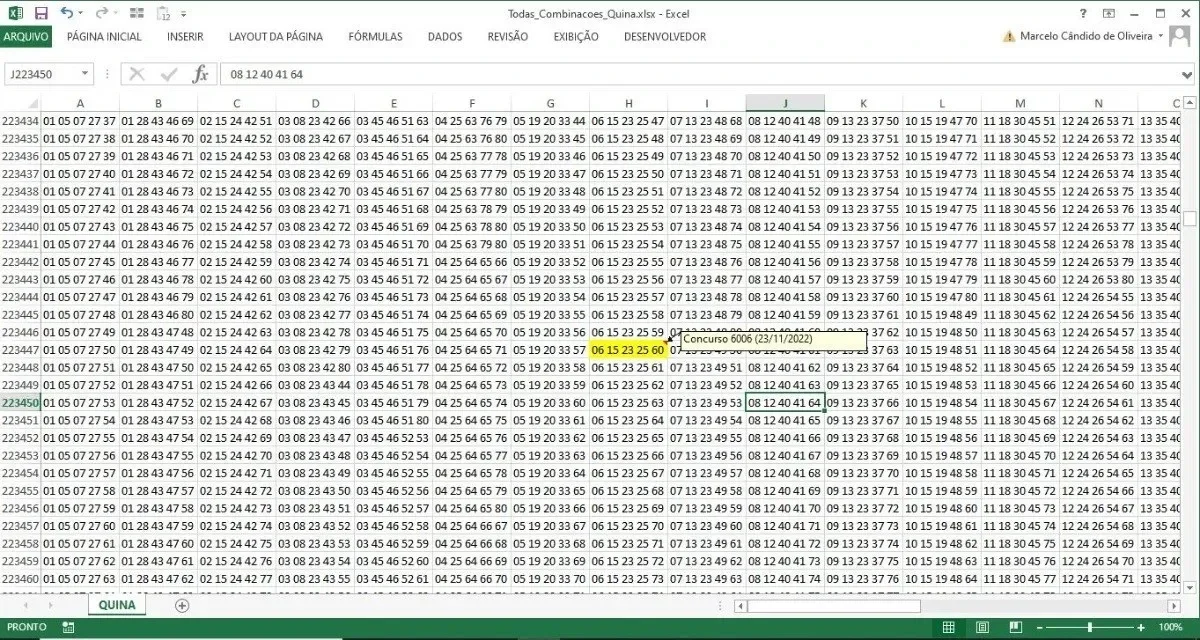Image resolution: width=1200 pixels, height=640 pixels.
Task: Expand the Name Box dropdown arrow
Action: (85, 74)
